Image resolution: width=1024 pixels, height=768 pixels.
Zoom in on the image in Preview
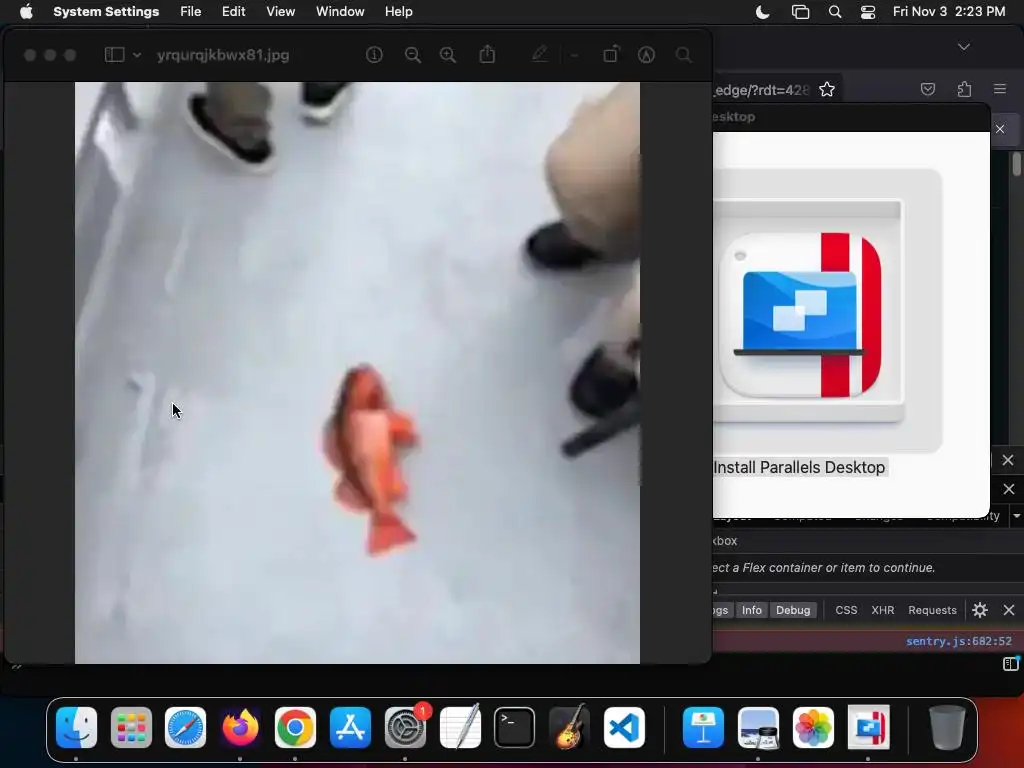tap(448, 55)
